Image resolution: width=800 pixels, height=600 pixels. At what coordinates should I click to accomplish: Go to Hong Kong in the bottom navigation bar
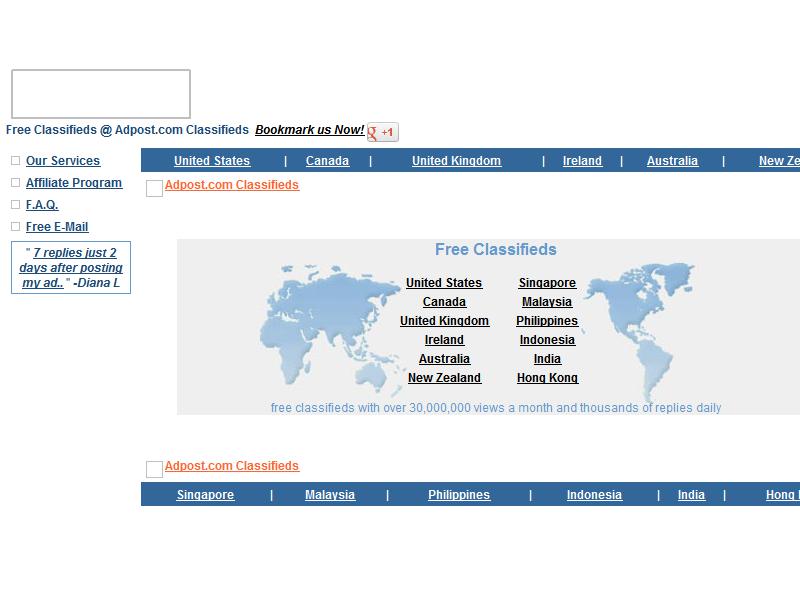click(783, 495)
